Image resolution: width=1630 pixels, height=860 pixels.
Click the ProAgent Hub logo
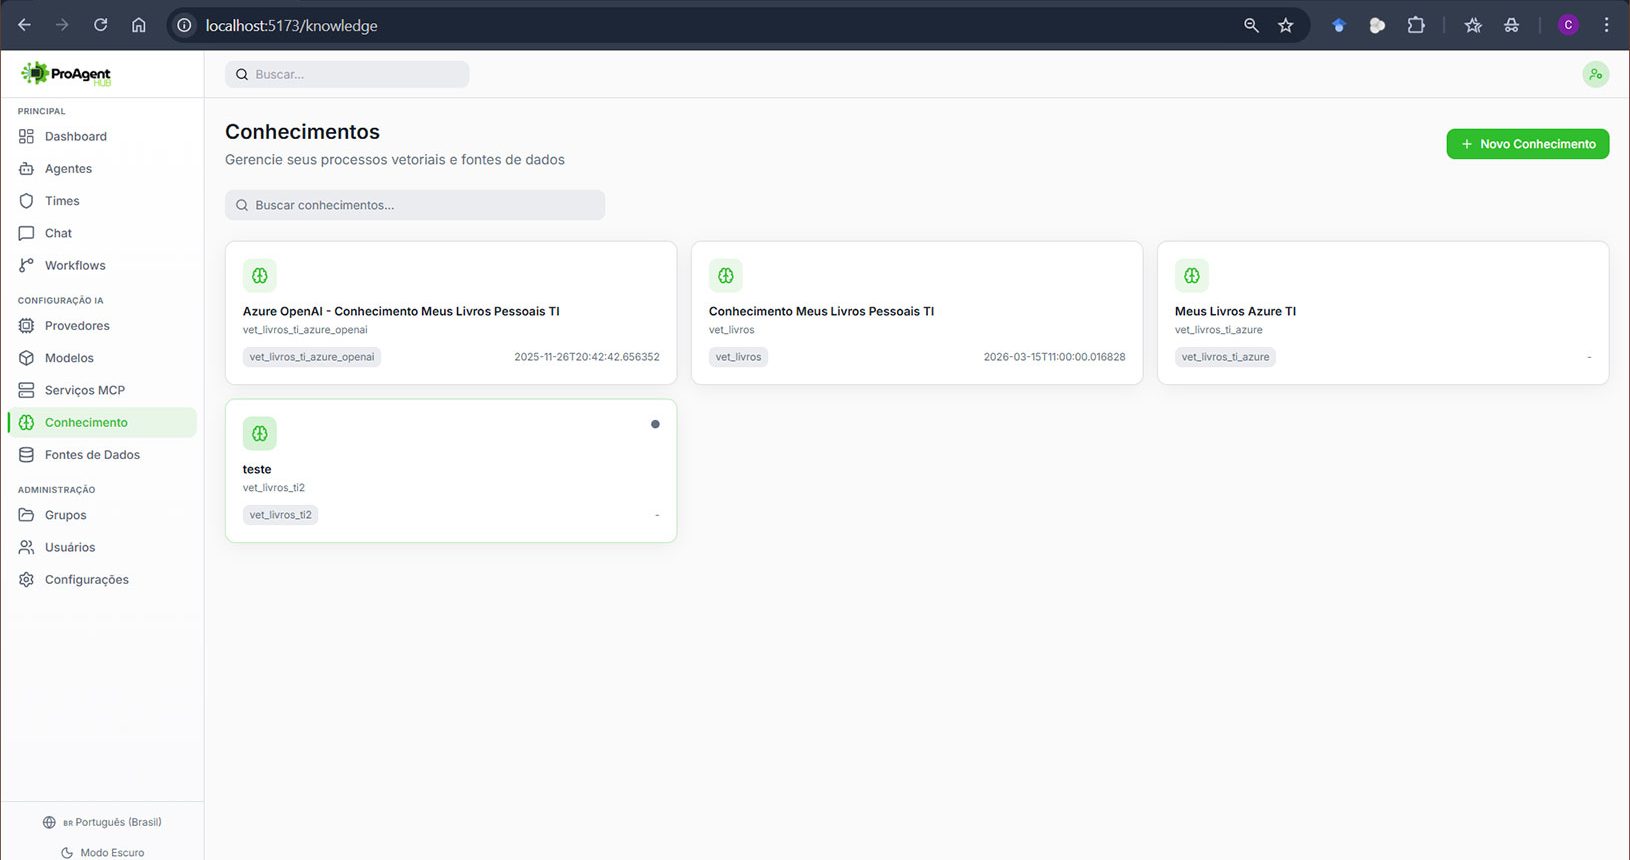click(x=66, y=74)
